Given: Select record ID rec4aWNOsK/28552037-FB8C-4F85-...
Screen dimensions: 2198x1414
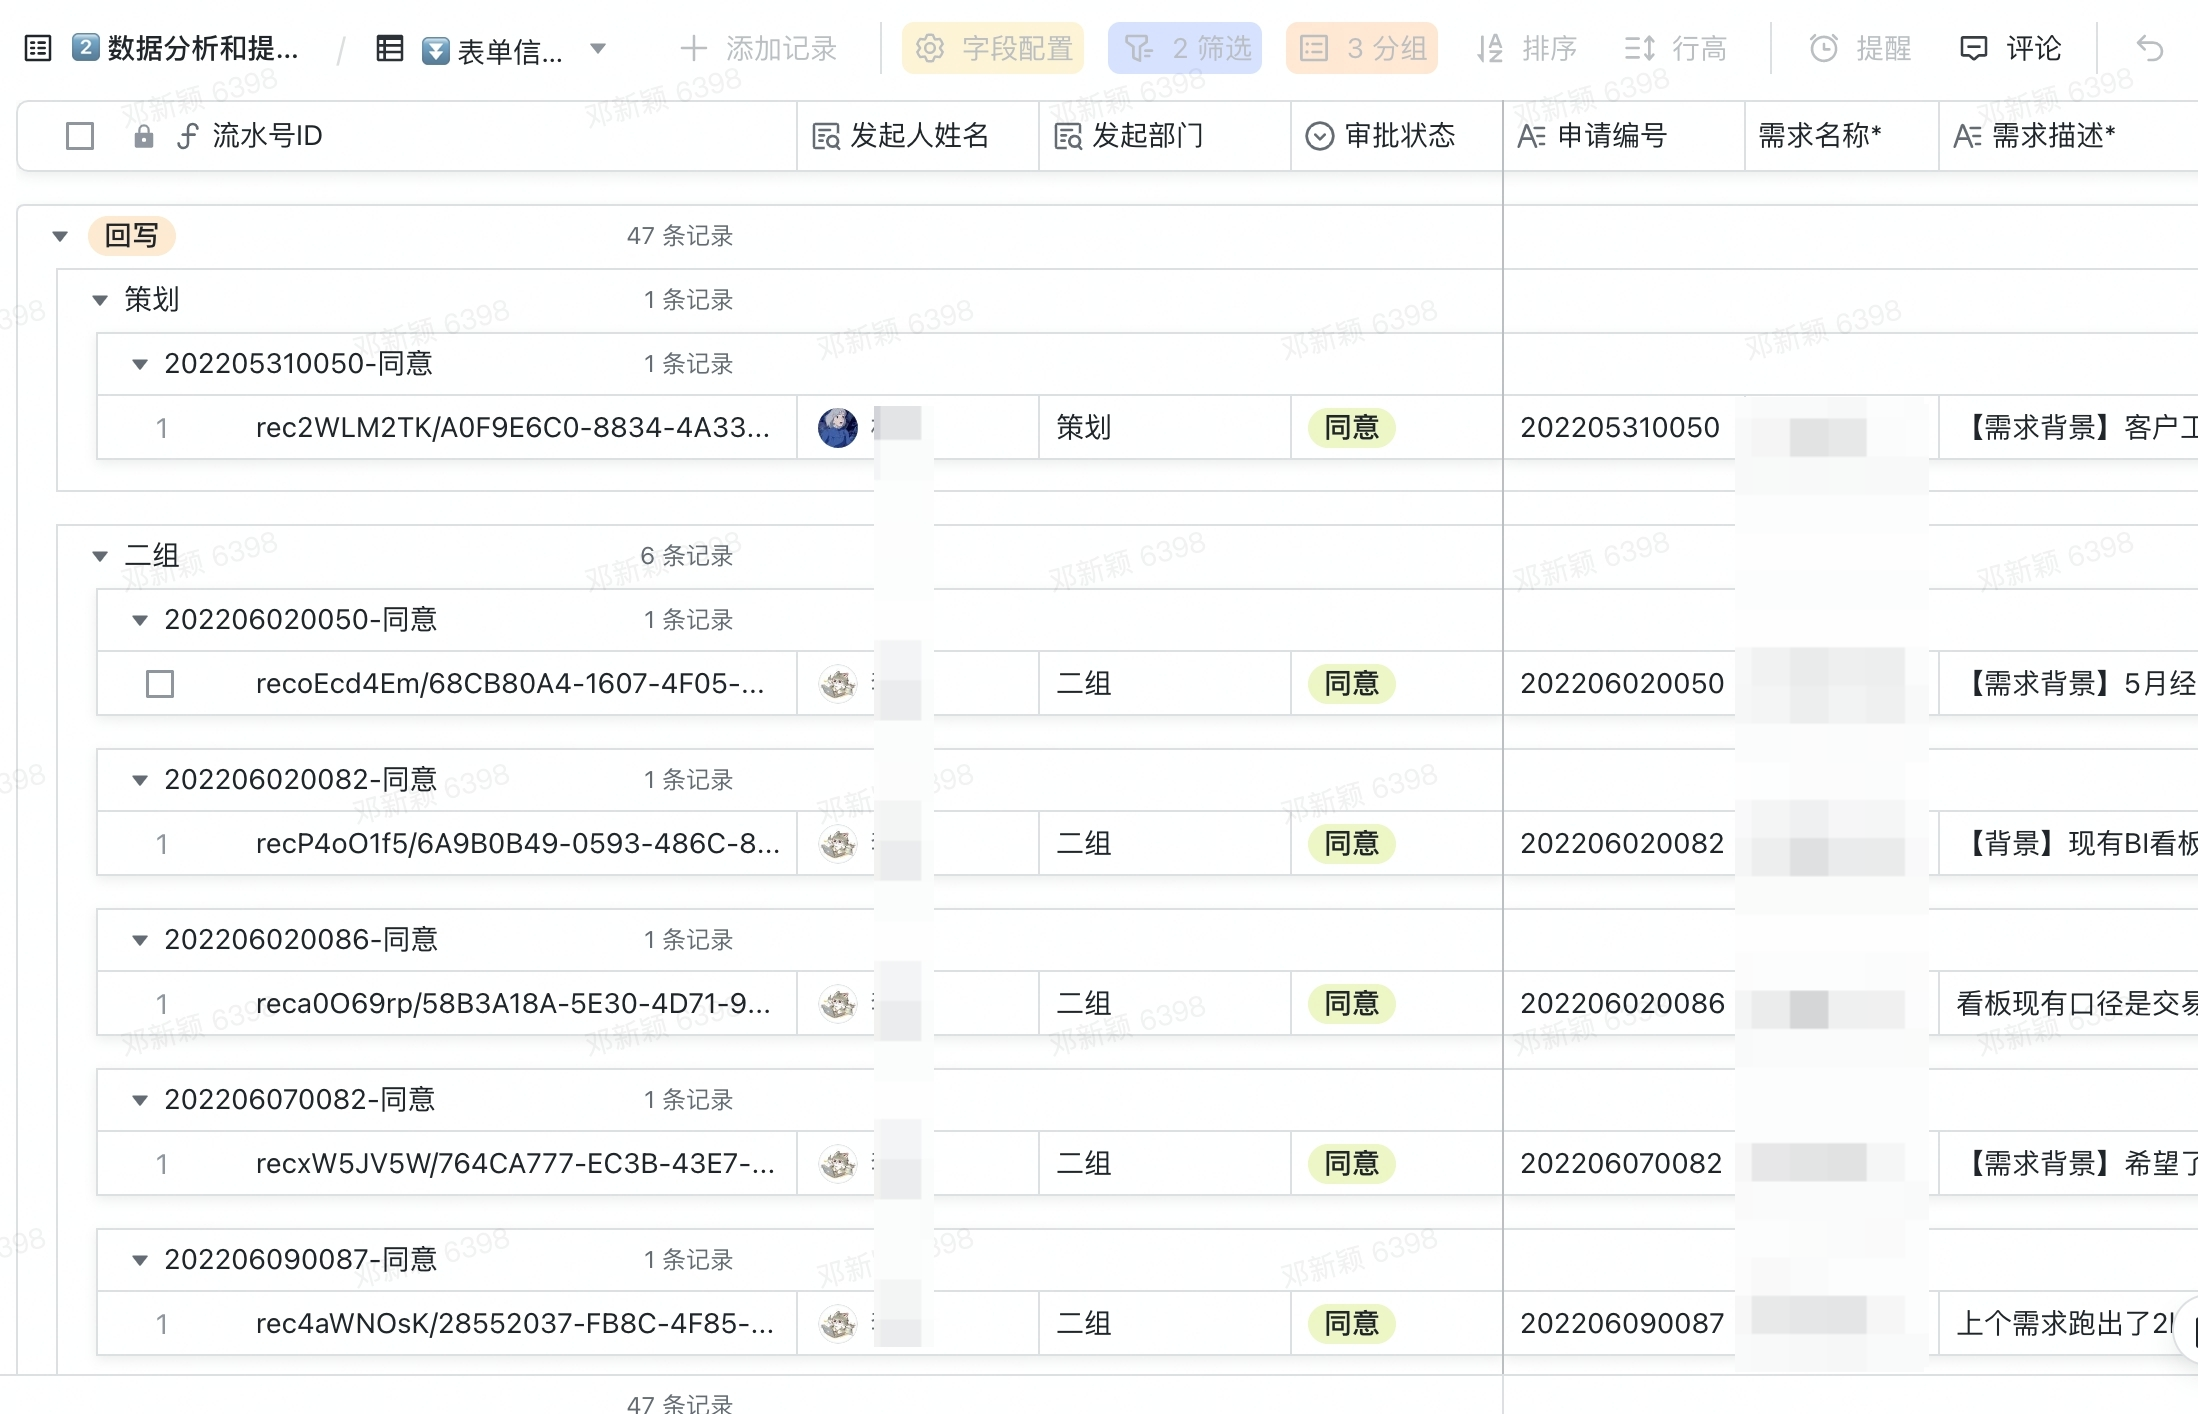Looking at the screenshot, I should [x=515, y=1324].
